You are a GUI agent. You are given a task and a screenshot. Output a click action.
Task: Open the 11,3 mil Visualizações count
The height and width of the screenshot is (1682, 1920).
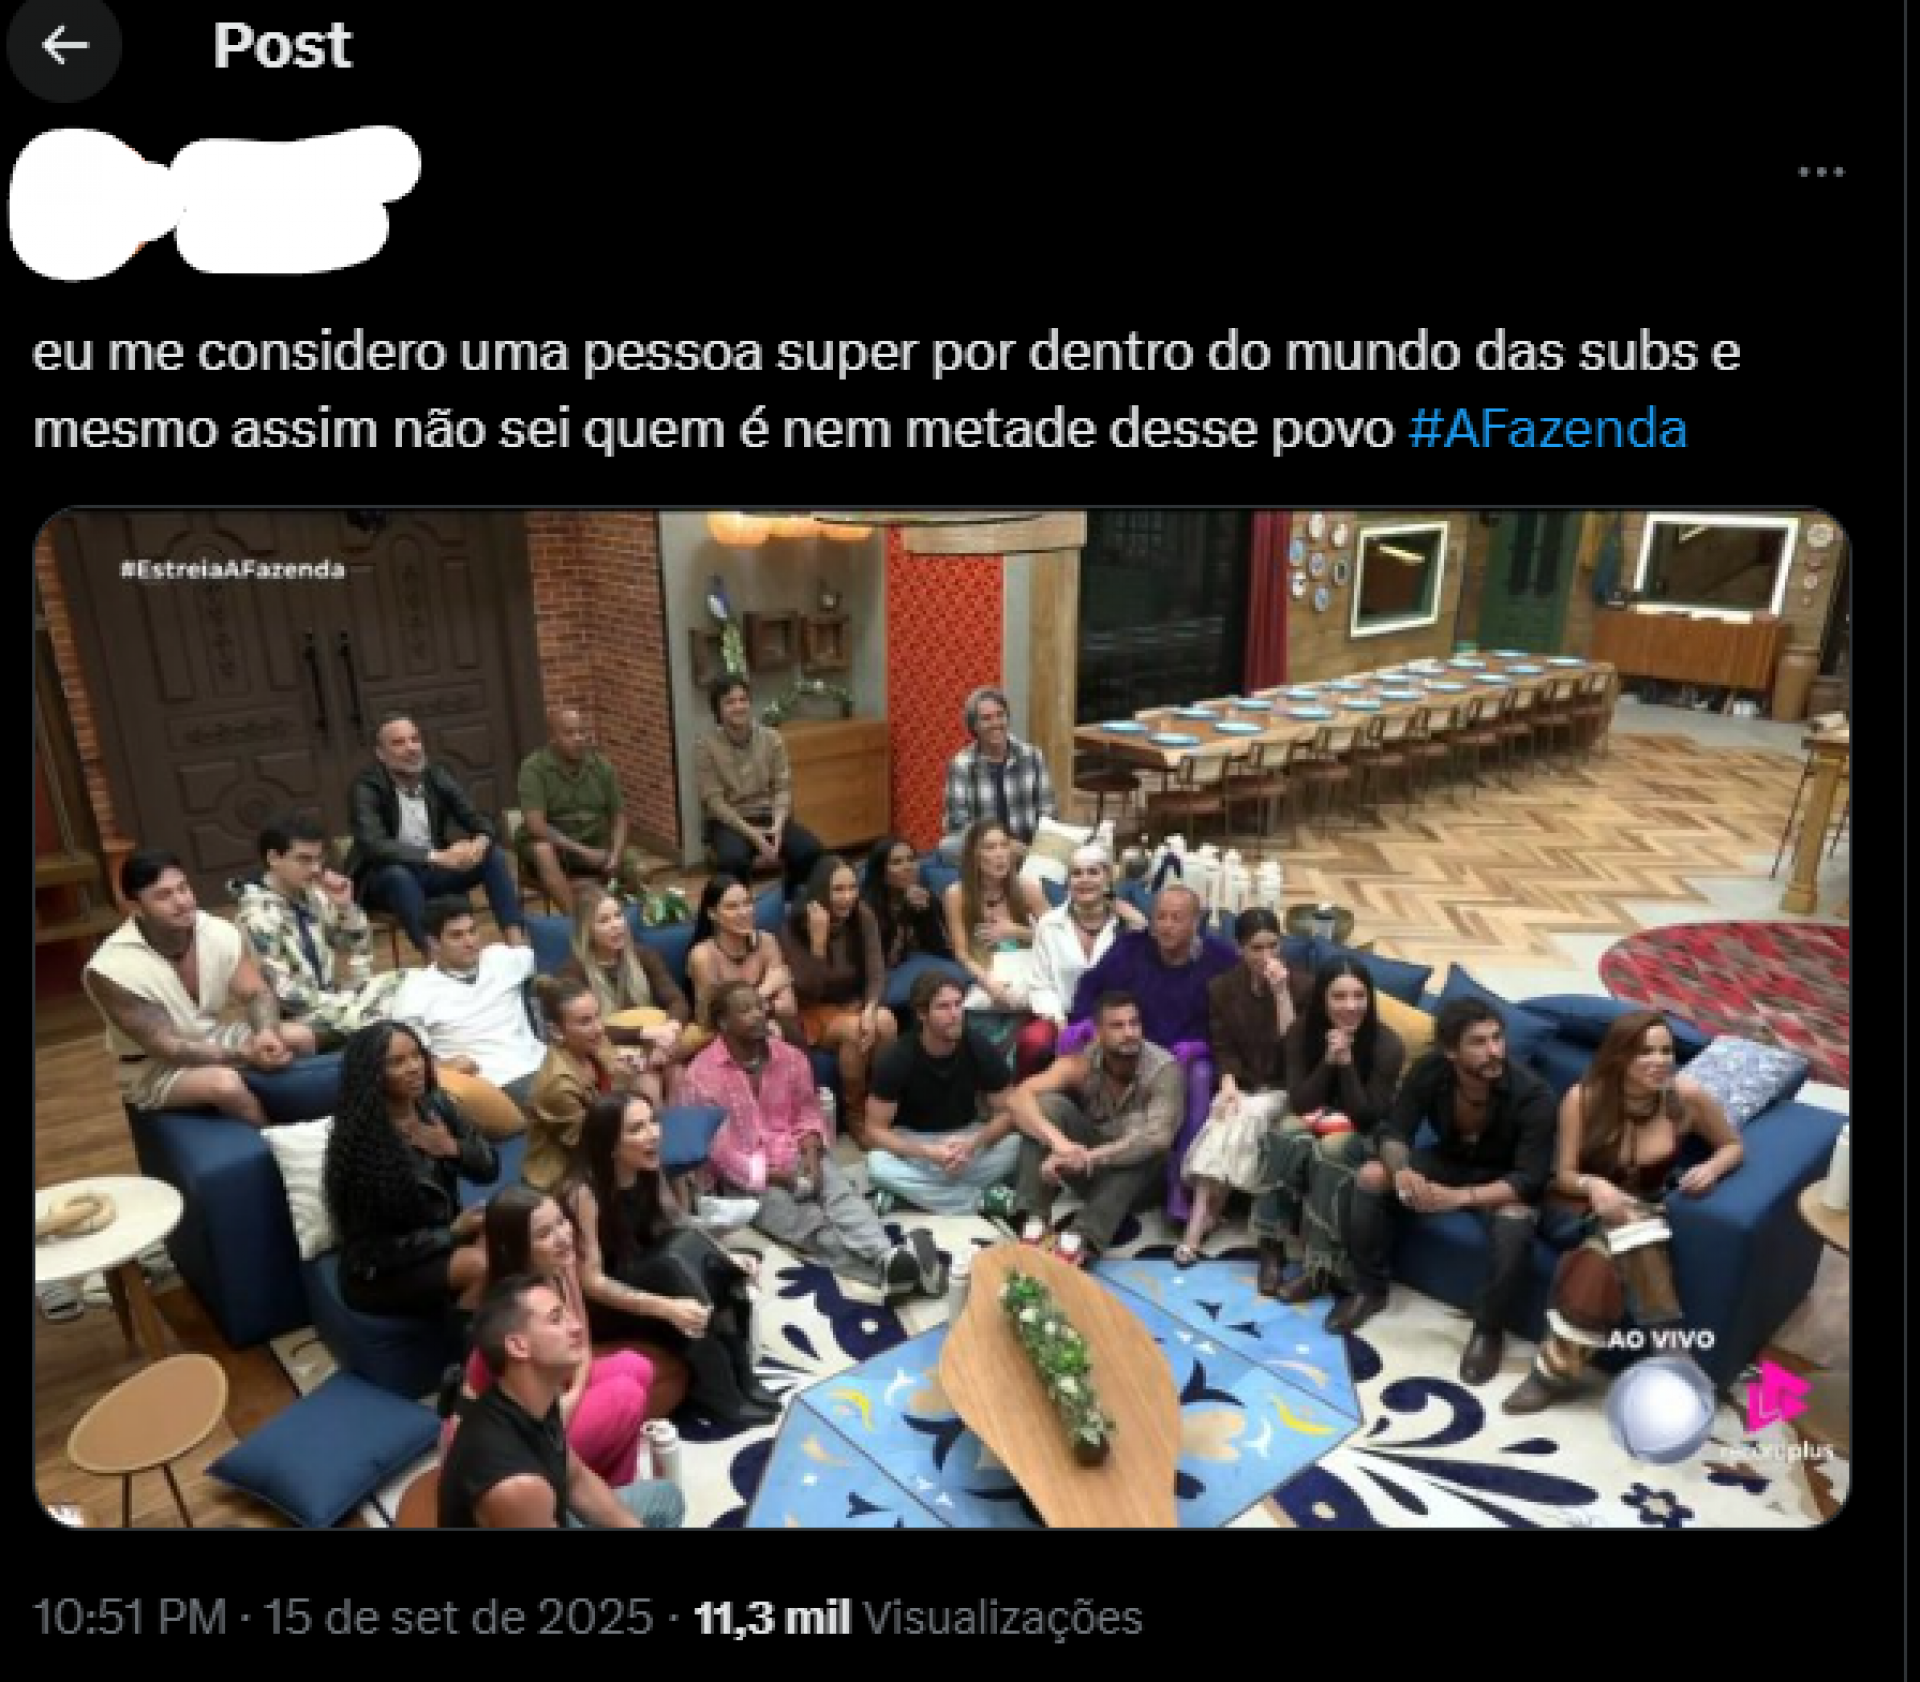point(918,1617)
